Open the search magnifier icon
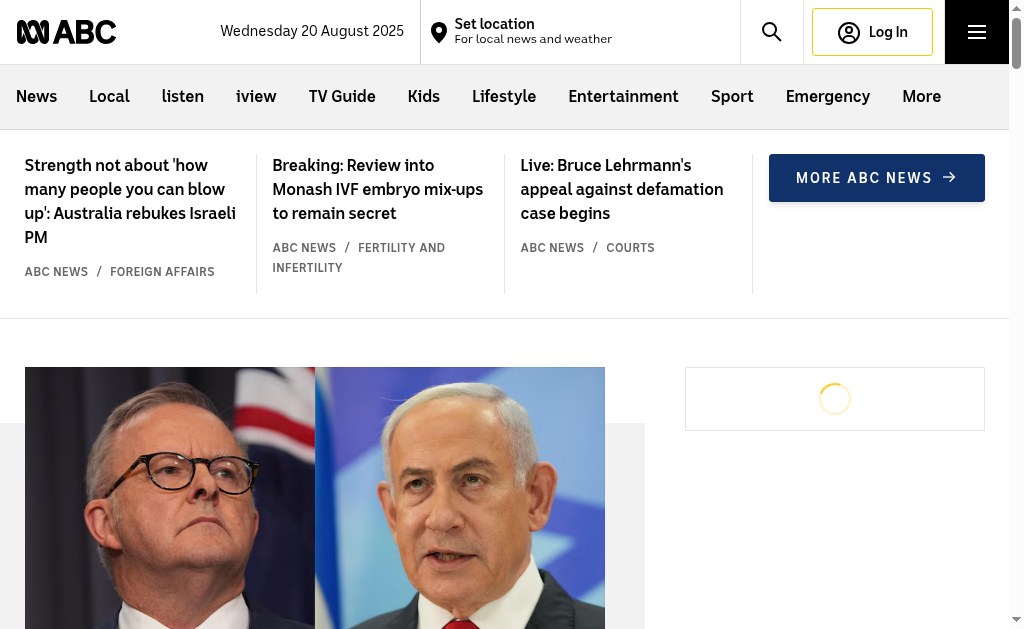Viewport: 1024px width, 629px height. point(771,32)
